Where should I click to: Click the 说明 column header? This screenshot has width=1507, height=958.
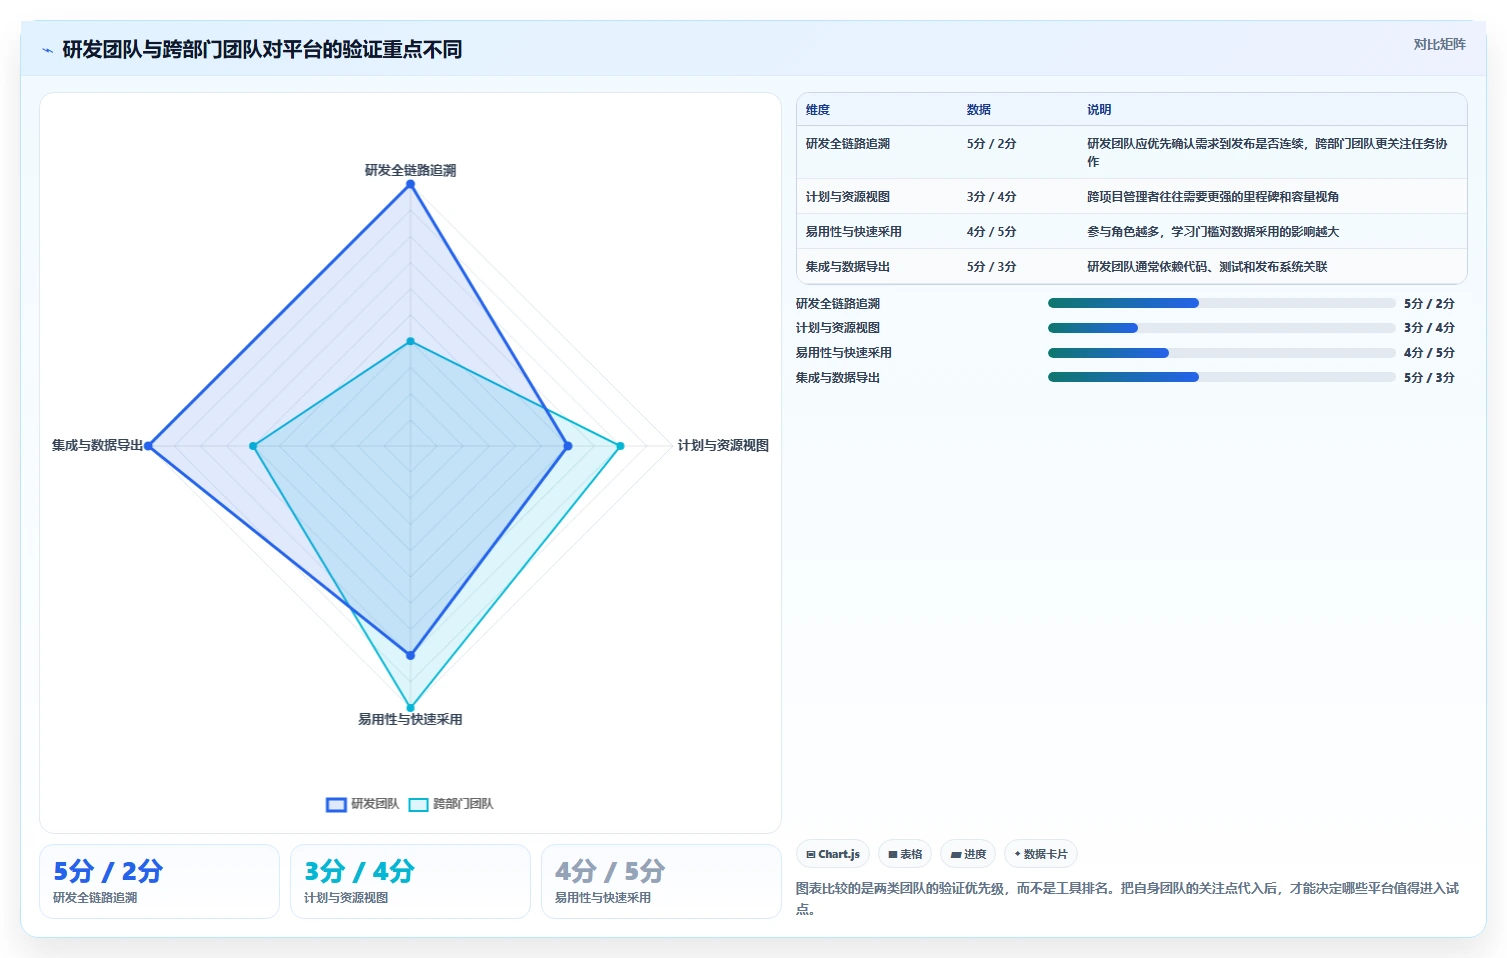coord(1099,110)
